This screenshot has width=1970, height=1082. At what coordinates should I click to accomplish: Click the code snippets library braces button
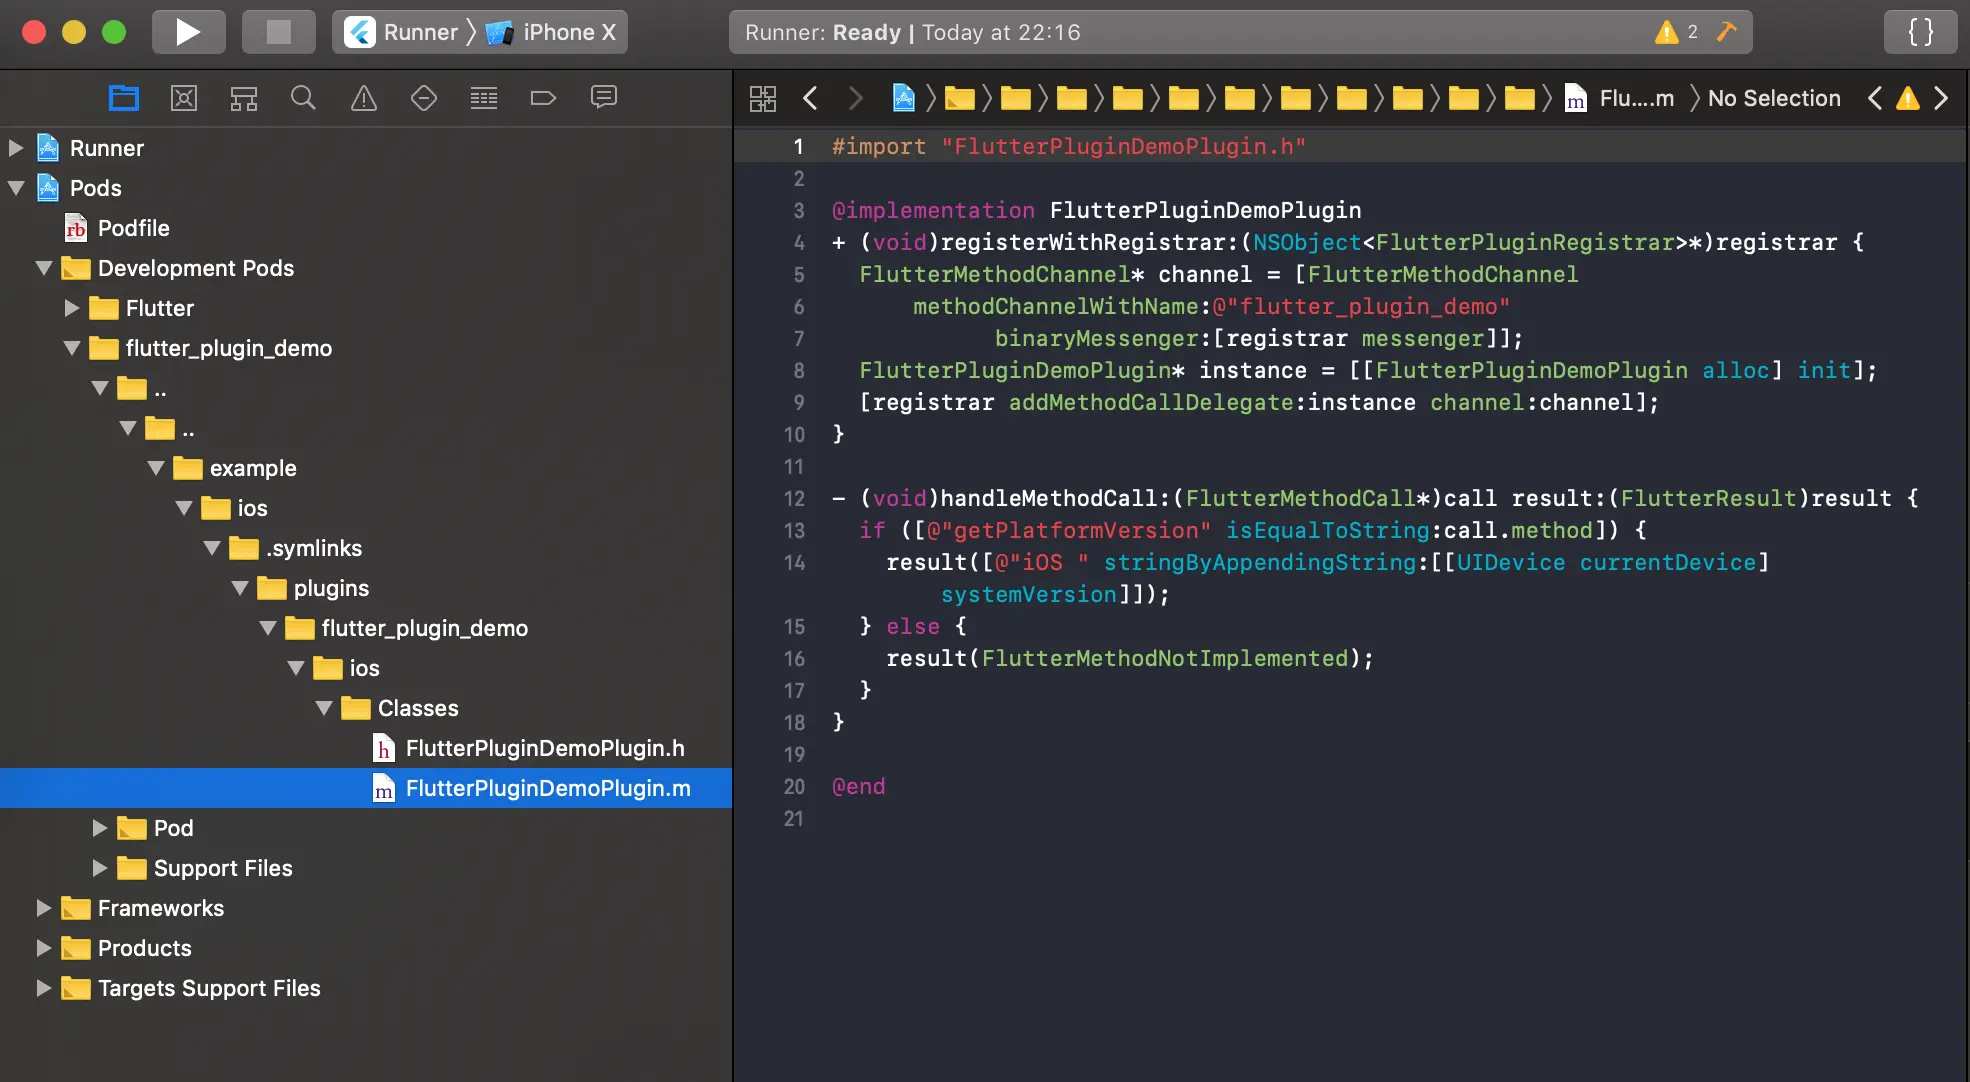(1920, 32)
